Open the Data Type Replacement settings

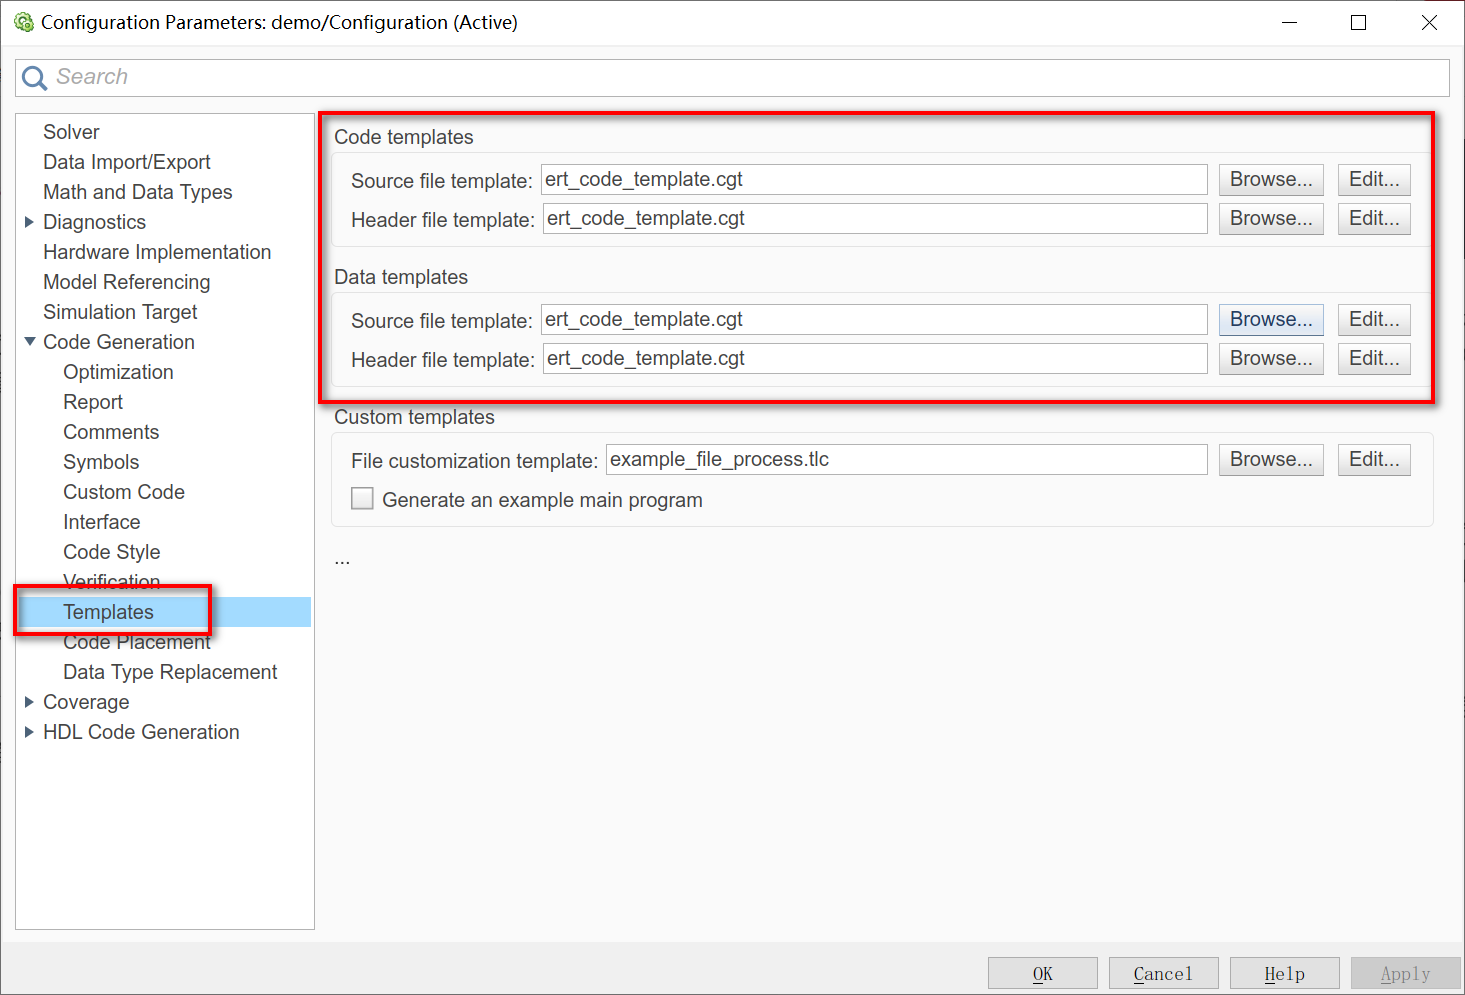point(170,671)
